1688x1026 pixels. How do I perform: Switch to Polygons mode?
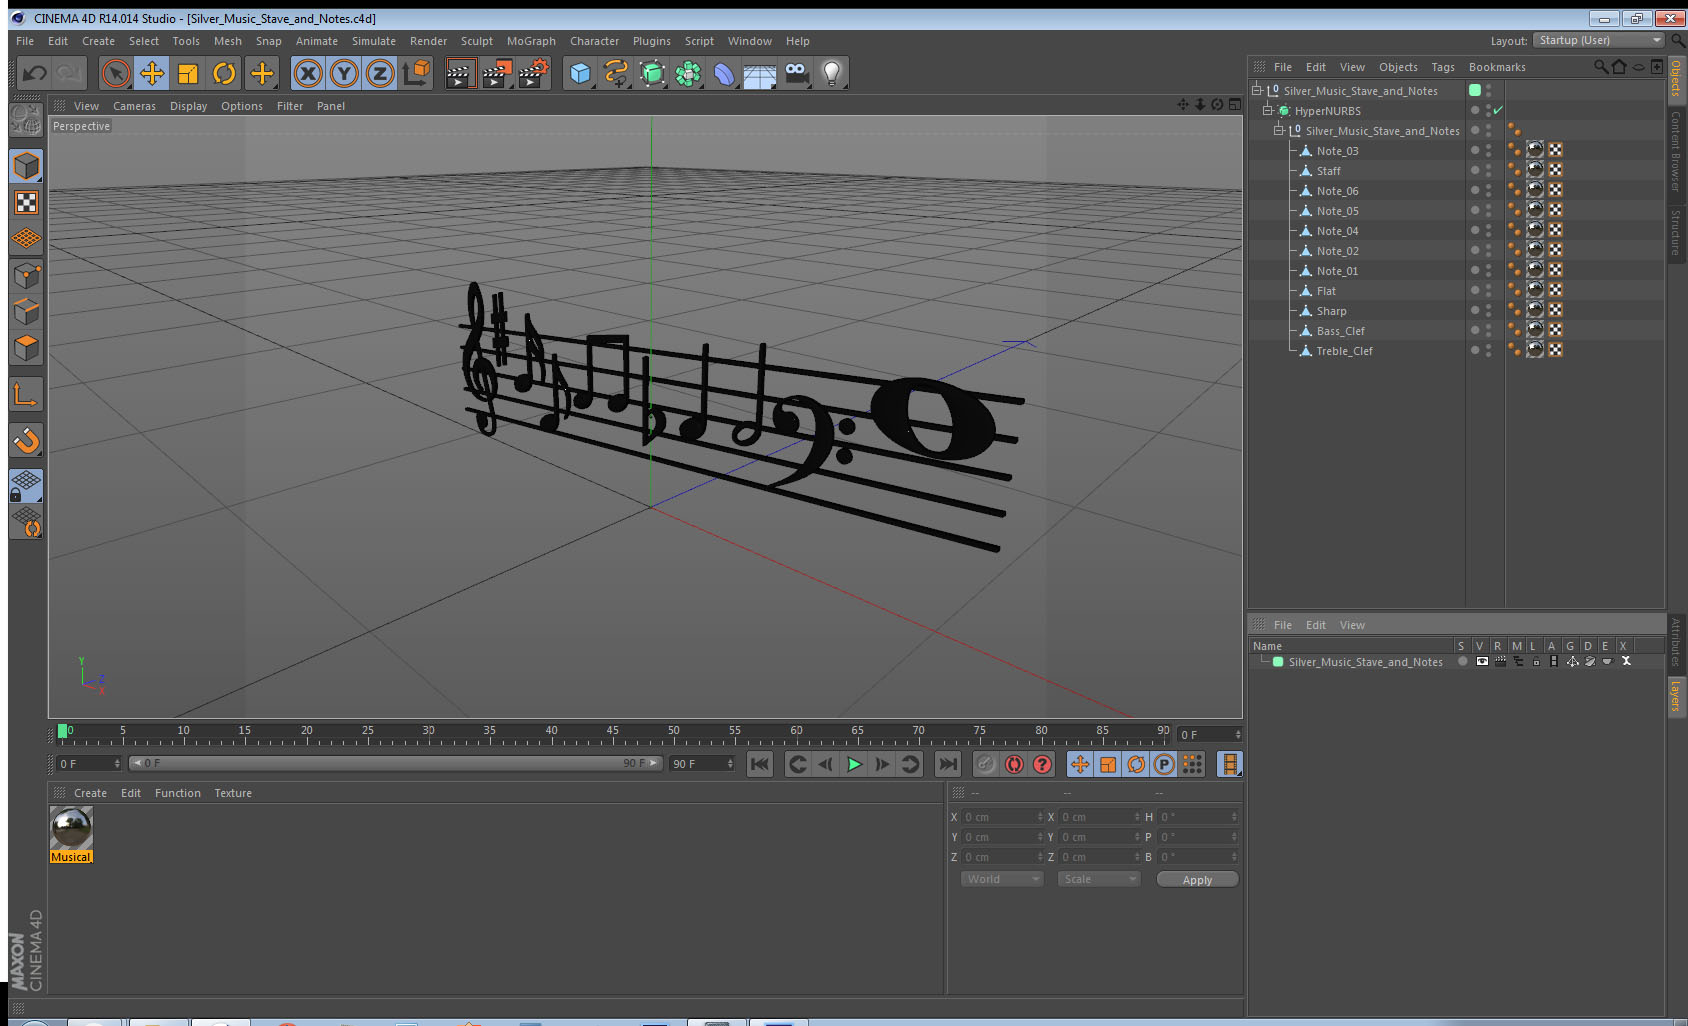pos(26,348)
